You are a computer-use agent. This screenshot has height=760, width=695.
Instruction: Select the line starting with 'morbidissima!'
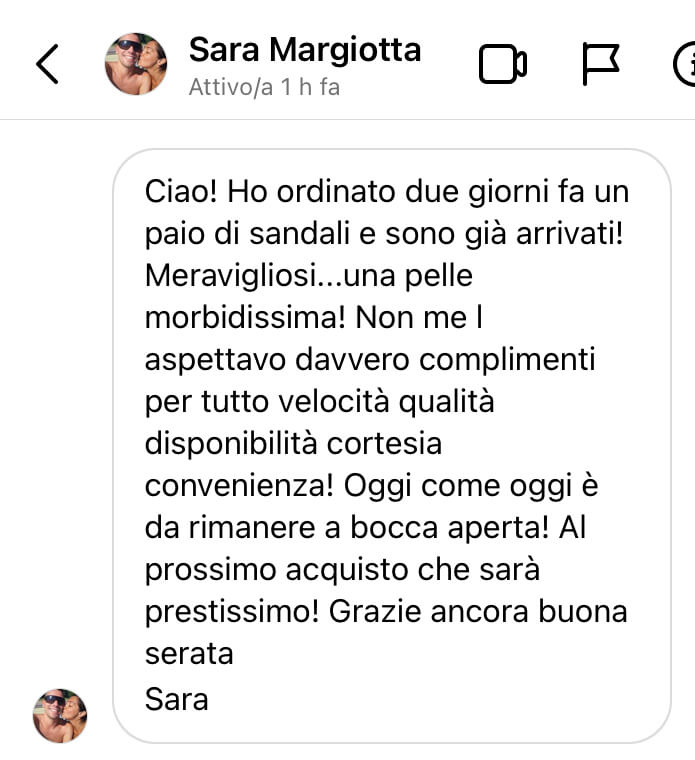[314, 317]
